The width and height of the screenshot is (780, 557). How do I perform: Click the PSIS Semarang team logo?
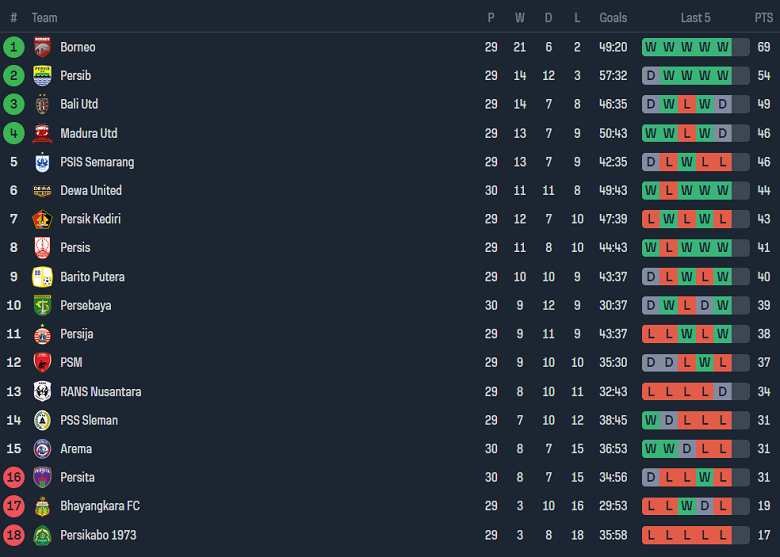click(42, 162)
